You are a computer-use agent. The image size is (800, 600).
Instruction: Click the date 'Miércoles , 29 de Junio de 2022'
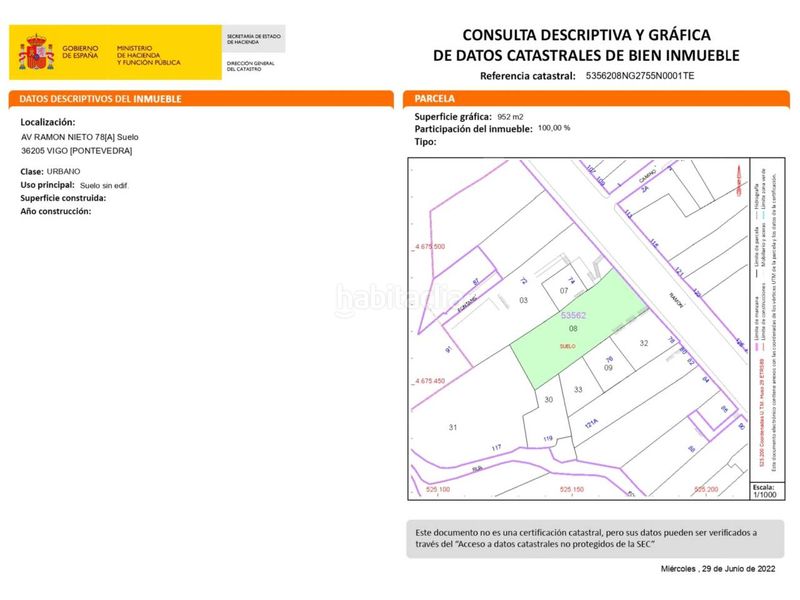tap(718, 569)
